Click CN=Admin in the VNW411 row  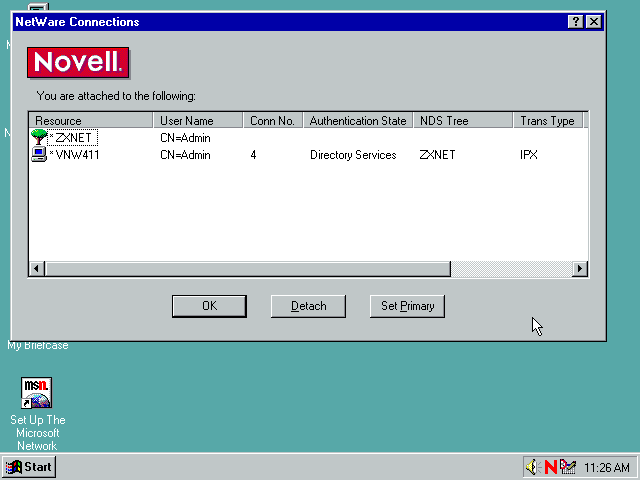[x=185, y=155]
